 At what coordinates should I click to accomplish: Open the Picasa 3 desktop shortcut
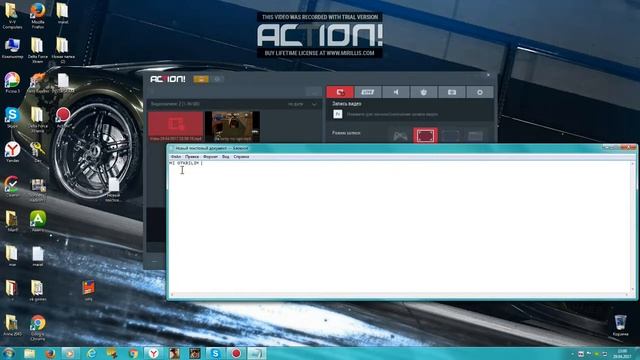(12, 82)
